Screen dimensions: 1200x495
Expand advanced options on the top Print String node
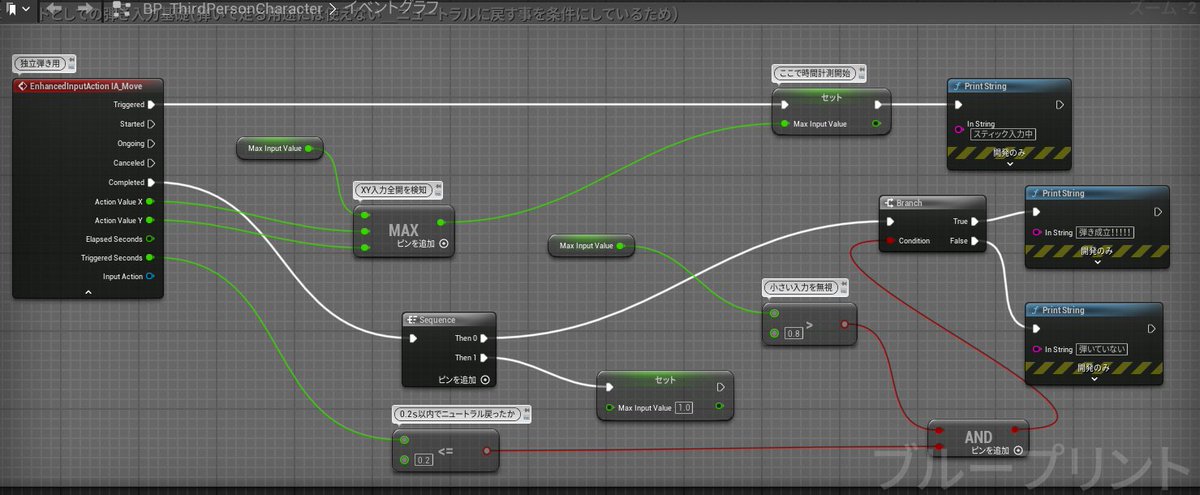coord(1008,164)
